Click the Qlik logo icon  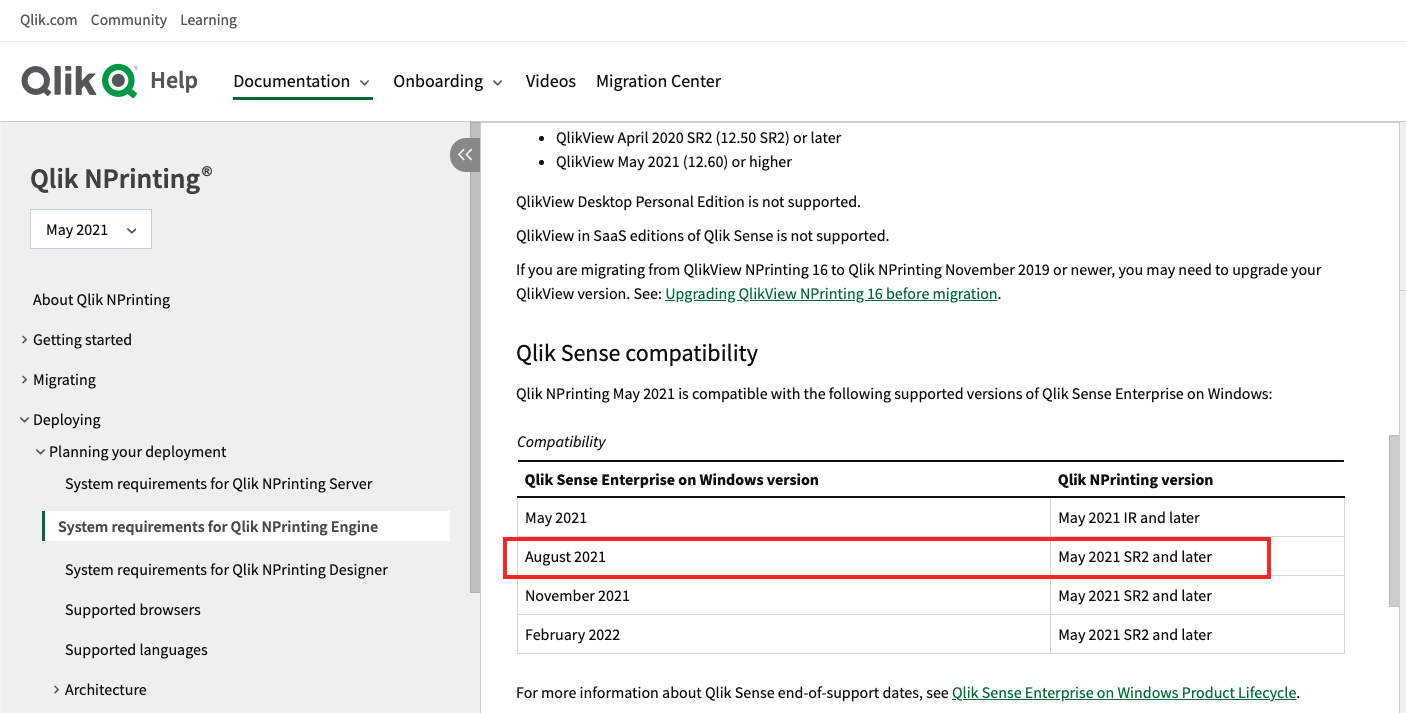click(x=79, y=81)
